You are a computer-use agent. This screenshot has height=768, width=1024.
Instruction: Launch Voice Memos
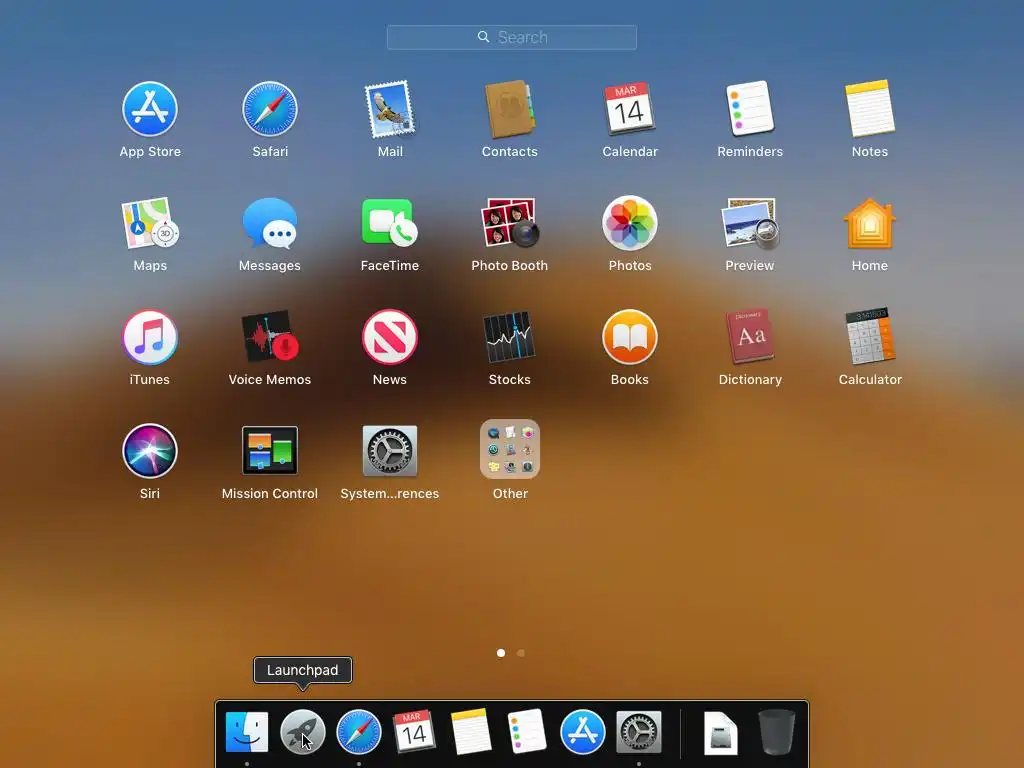(x=270, y=337)
